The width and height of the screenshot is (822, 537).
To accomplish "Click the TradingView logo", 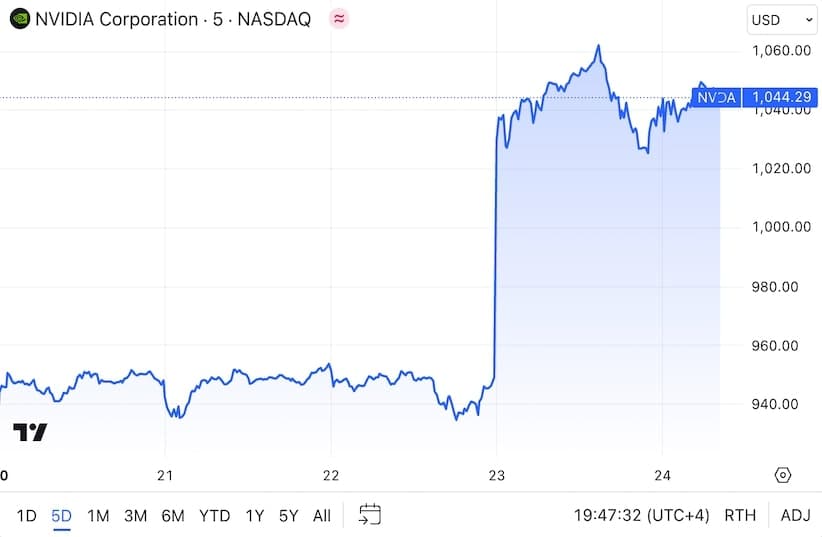I will tap(30, 432).
